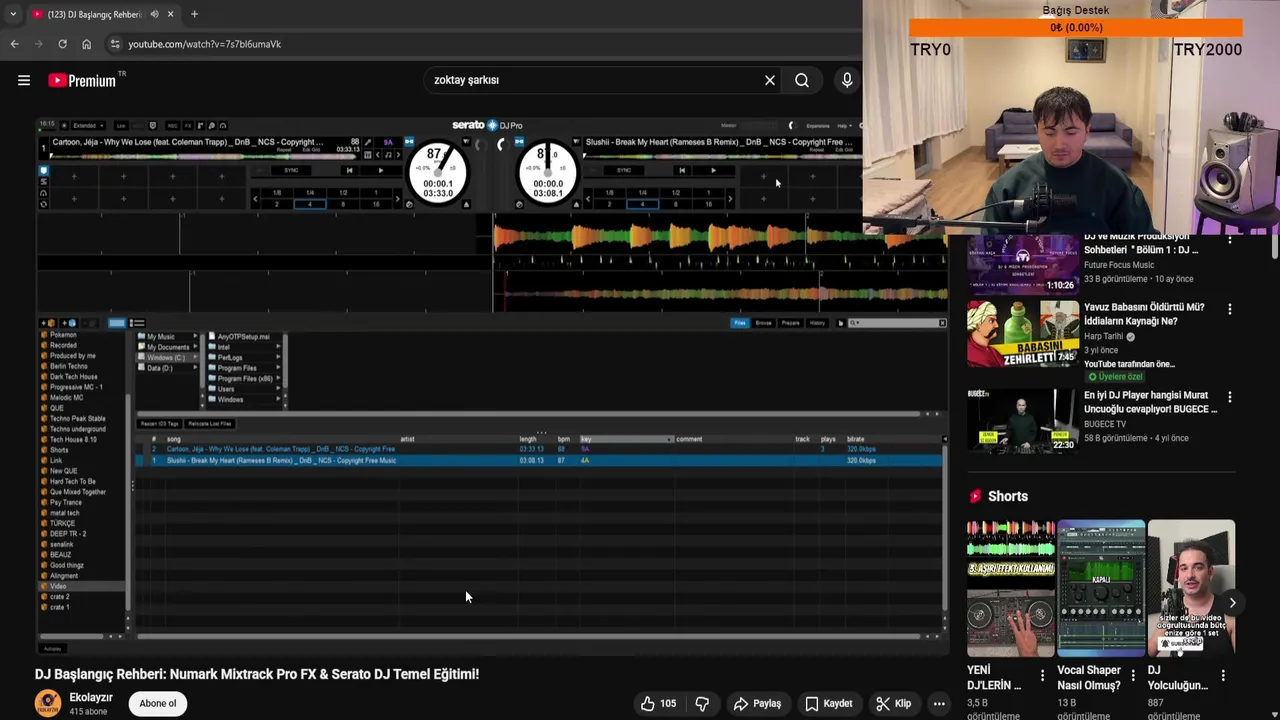Click the add smart crate icon
This screenshot has width=1280, height=720.
tap(70, 323)
